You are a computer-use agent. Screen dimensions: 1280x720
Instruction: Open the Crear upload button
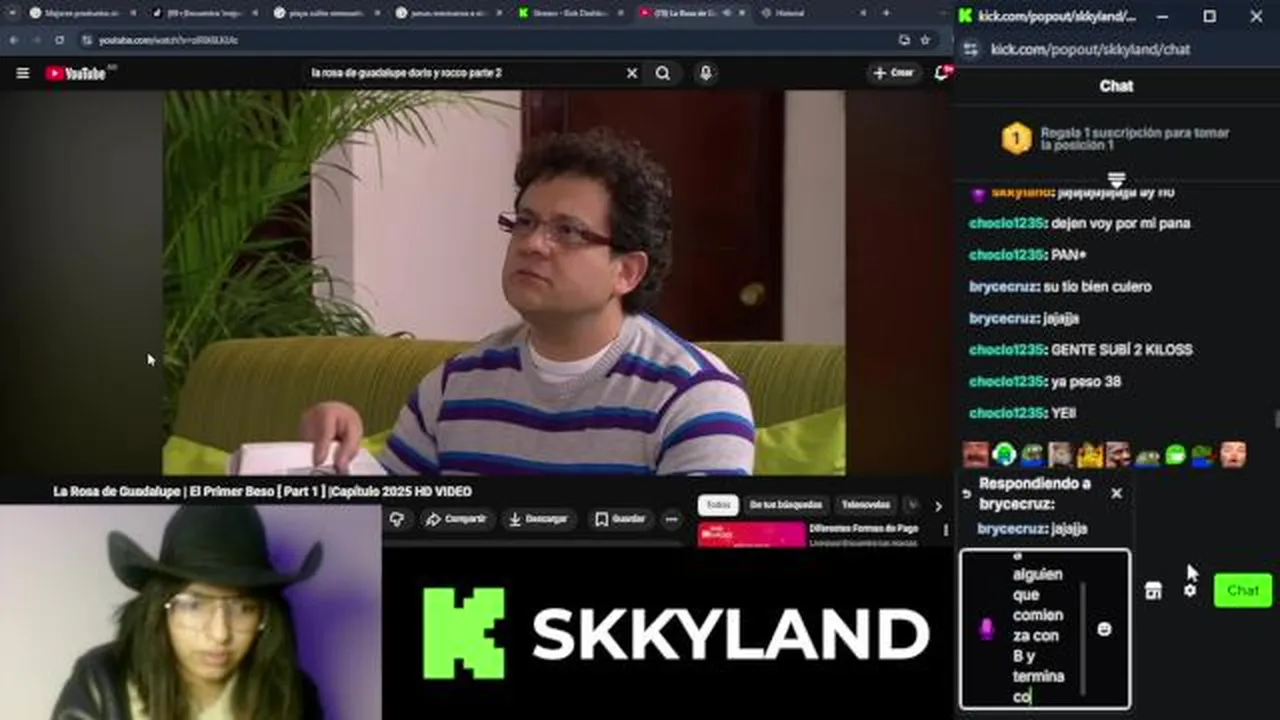point(893,73)
